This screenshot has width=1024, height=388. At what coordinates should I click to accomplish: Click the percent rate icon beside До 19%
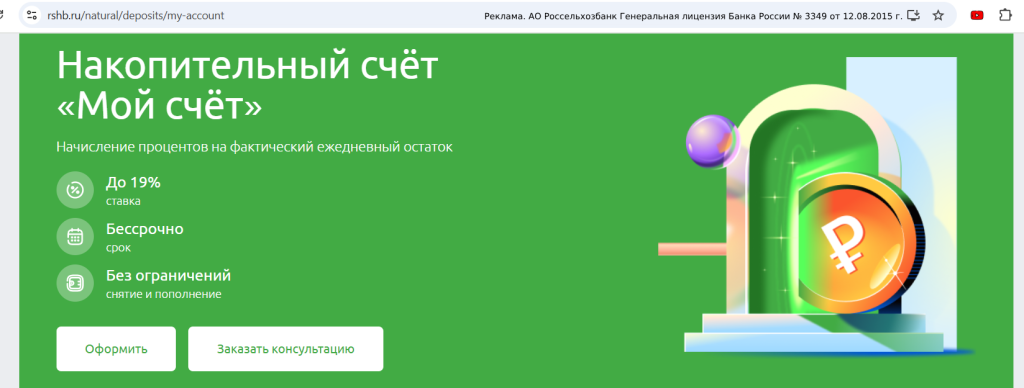point(75,190)
